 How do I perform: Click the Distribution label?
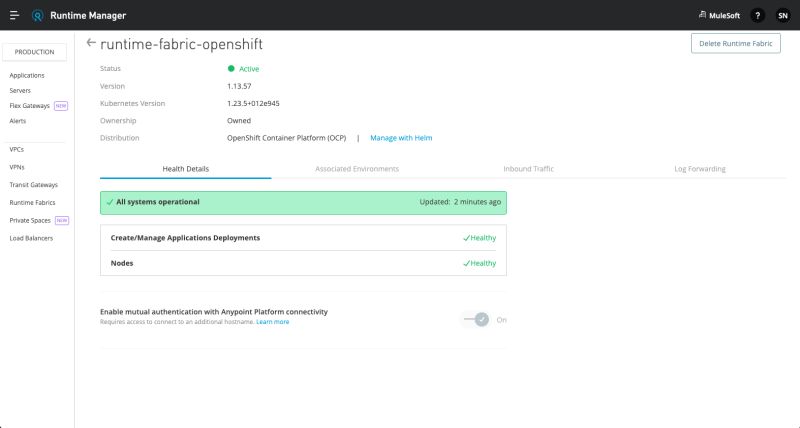coord(119,138)
